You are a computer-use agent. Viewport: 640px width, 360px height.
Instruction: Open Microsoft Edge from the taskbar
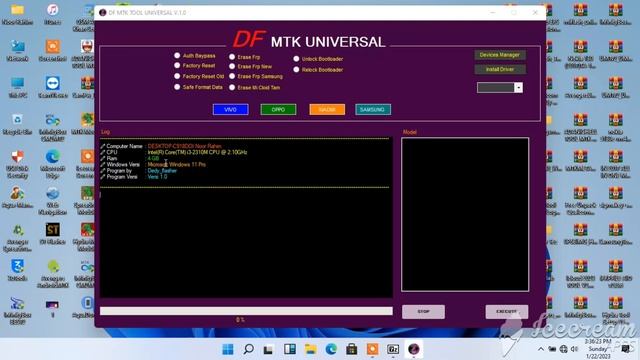331,349
